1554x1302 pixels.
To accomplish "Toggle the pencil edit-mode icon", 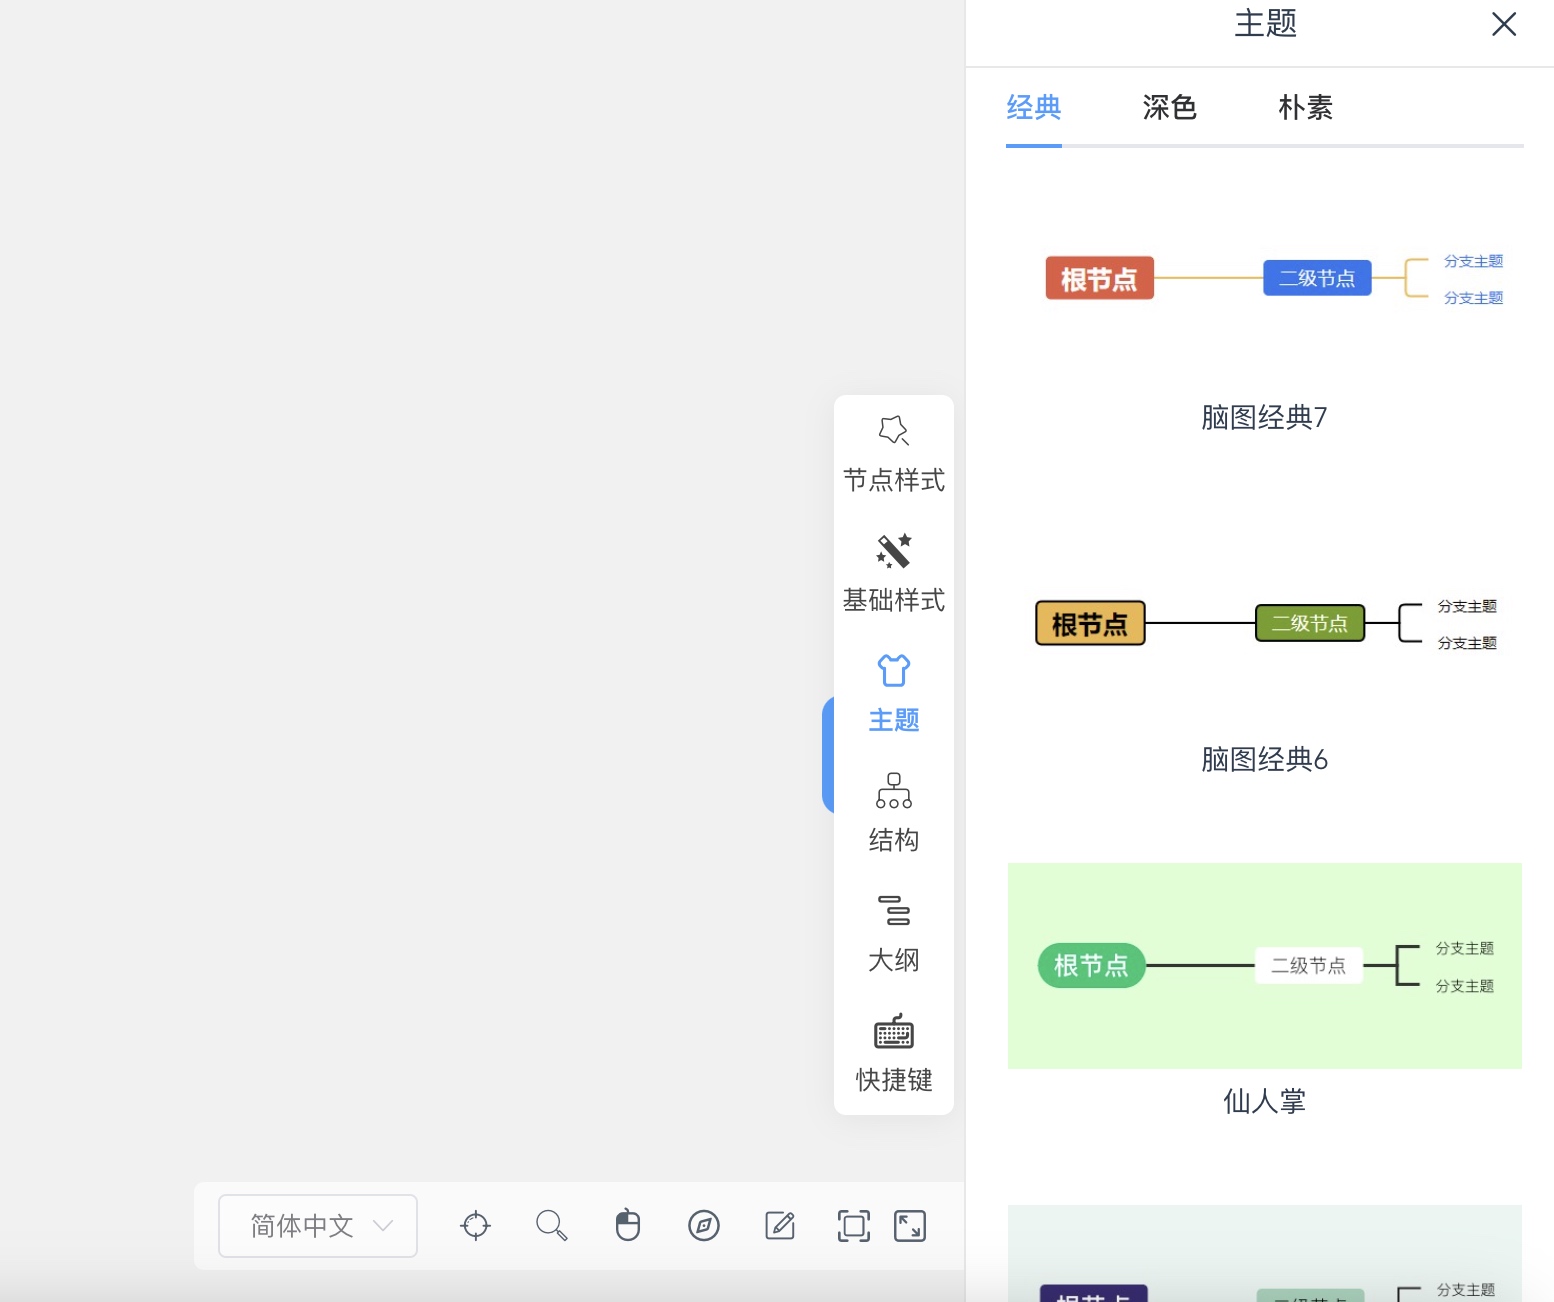I will pos(779,1225).
